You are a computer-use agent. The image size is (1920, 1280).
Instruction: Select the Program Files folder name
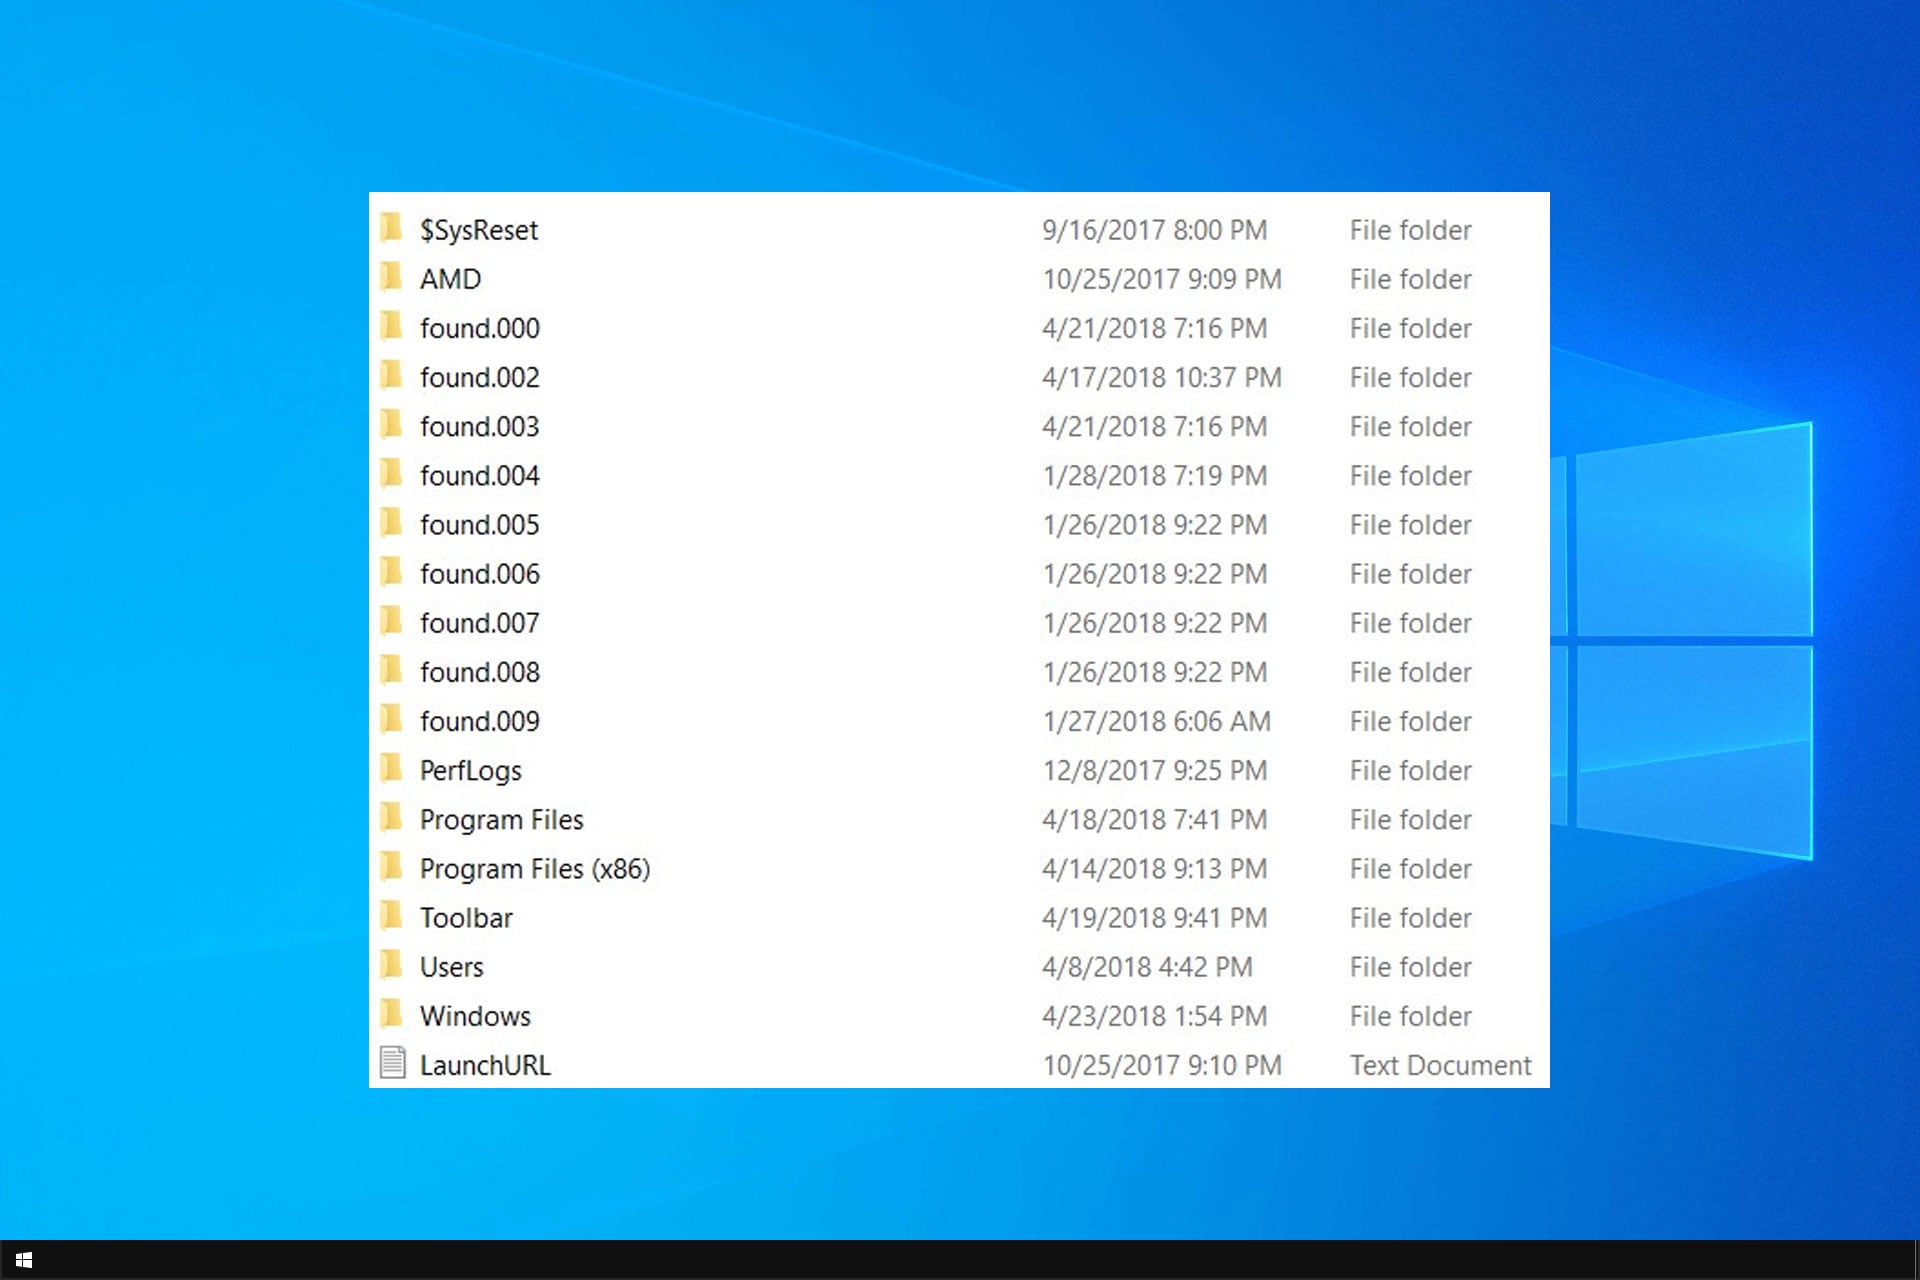pyautogui.click(x=501, y=819)
